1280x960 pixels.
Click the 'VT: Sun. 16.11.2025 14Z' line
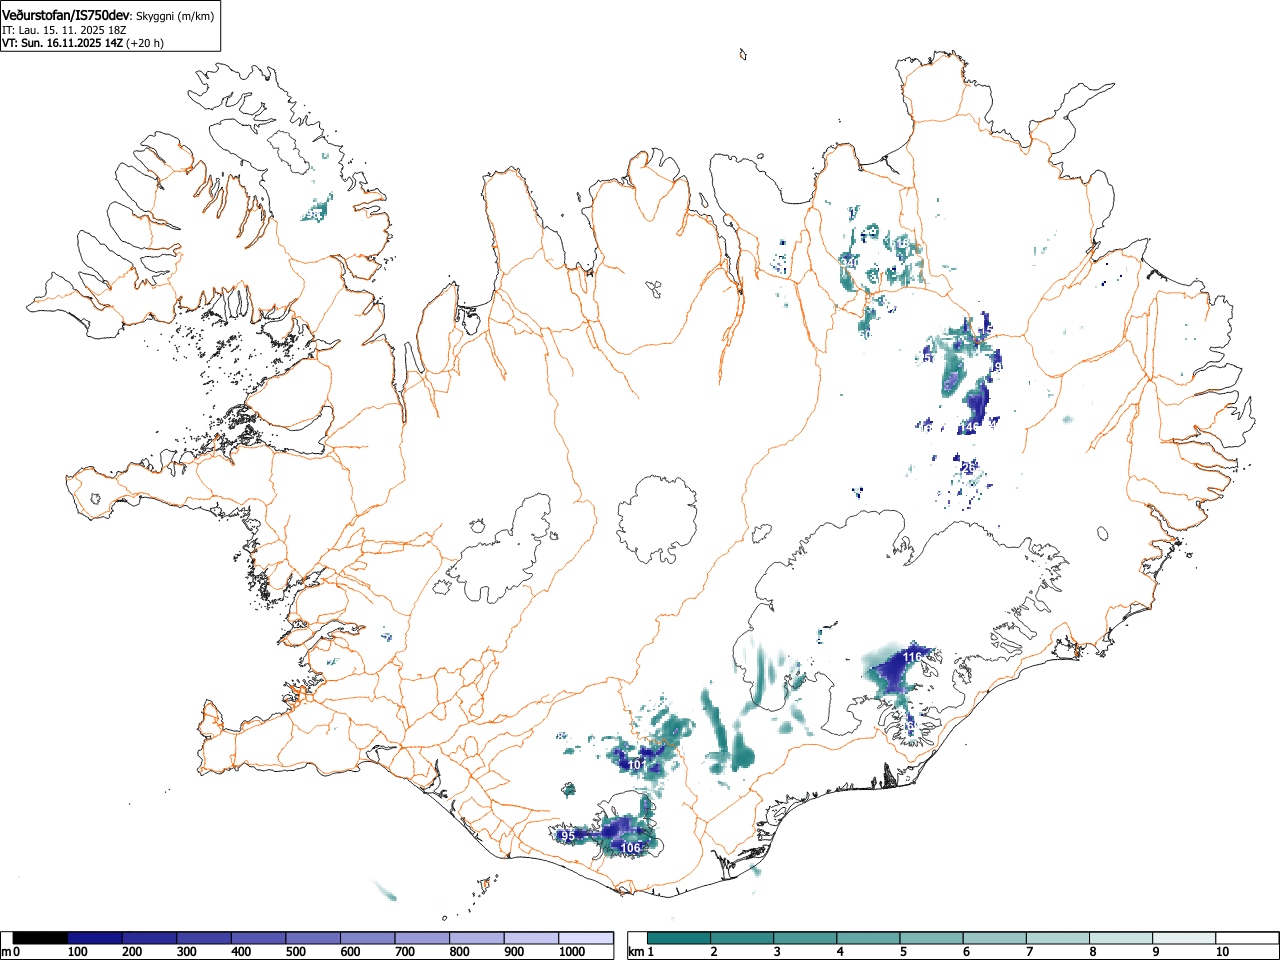(x=62, y=43)
